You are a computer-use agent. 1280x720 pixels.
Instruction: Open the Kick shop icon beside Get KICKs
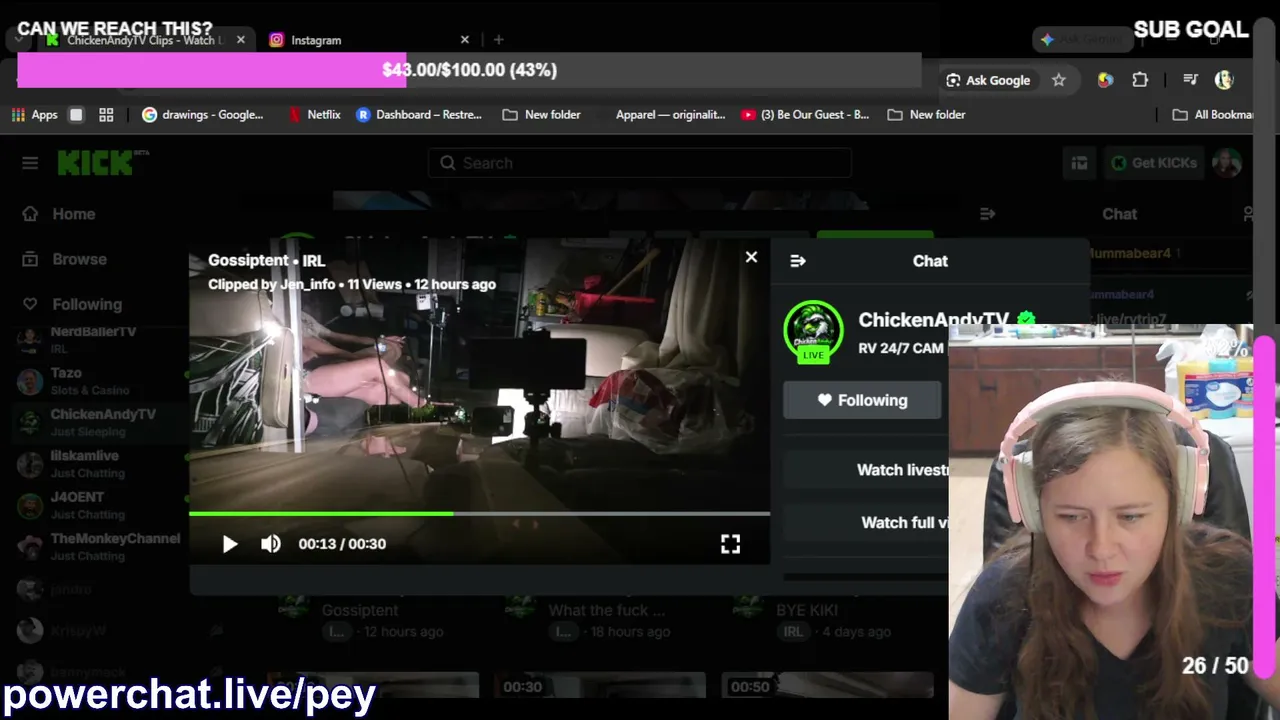[1079, 163]
